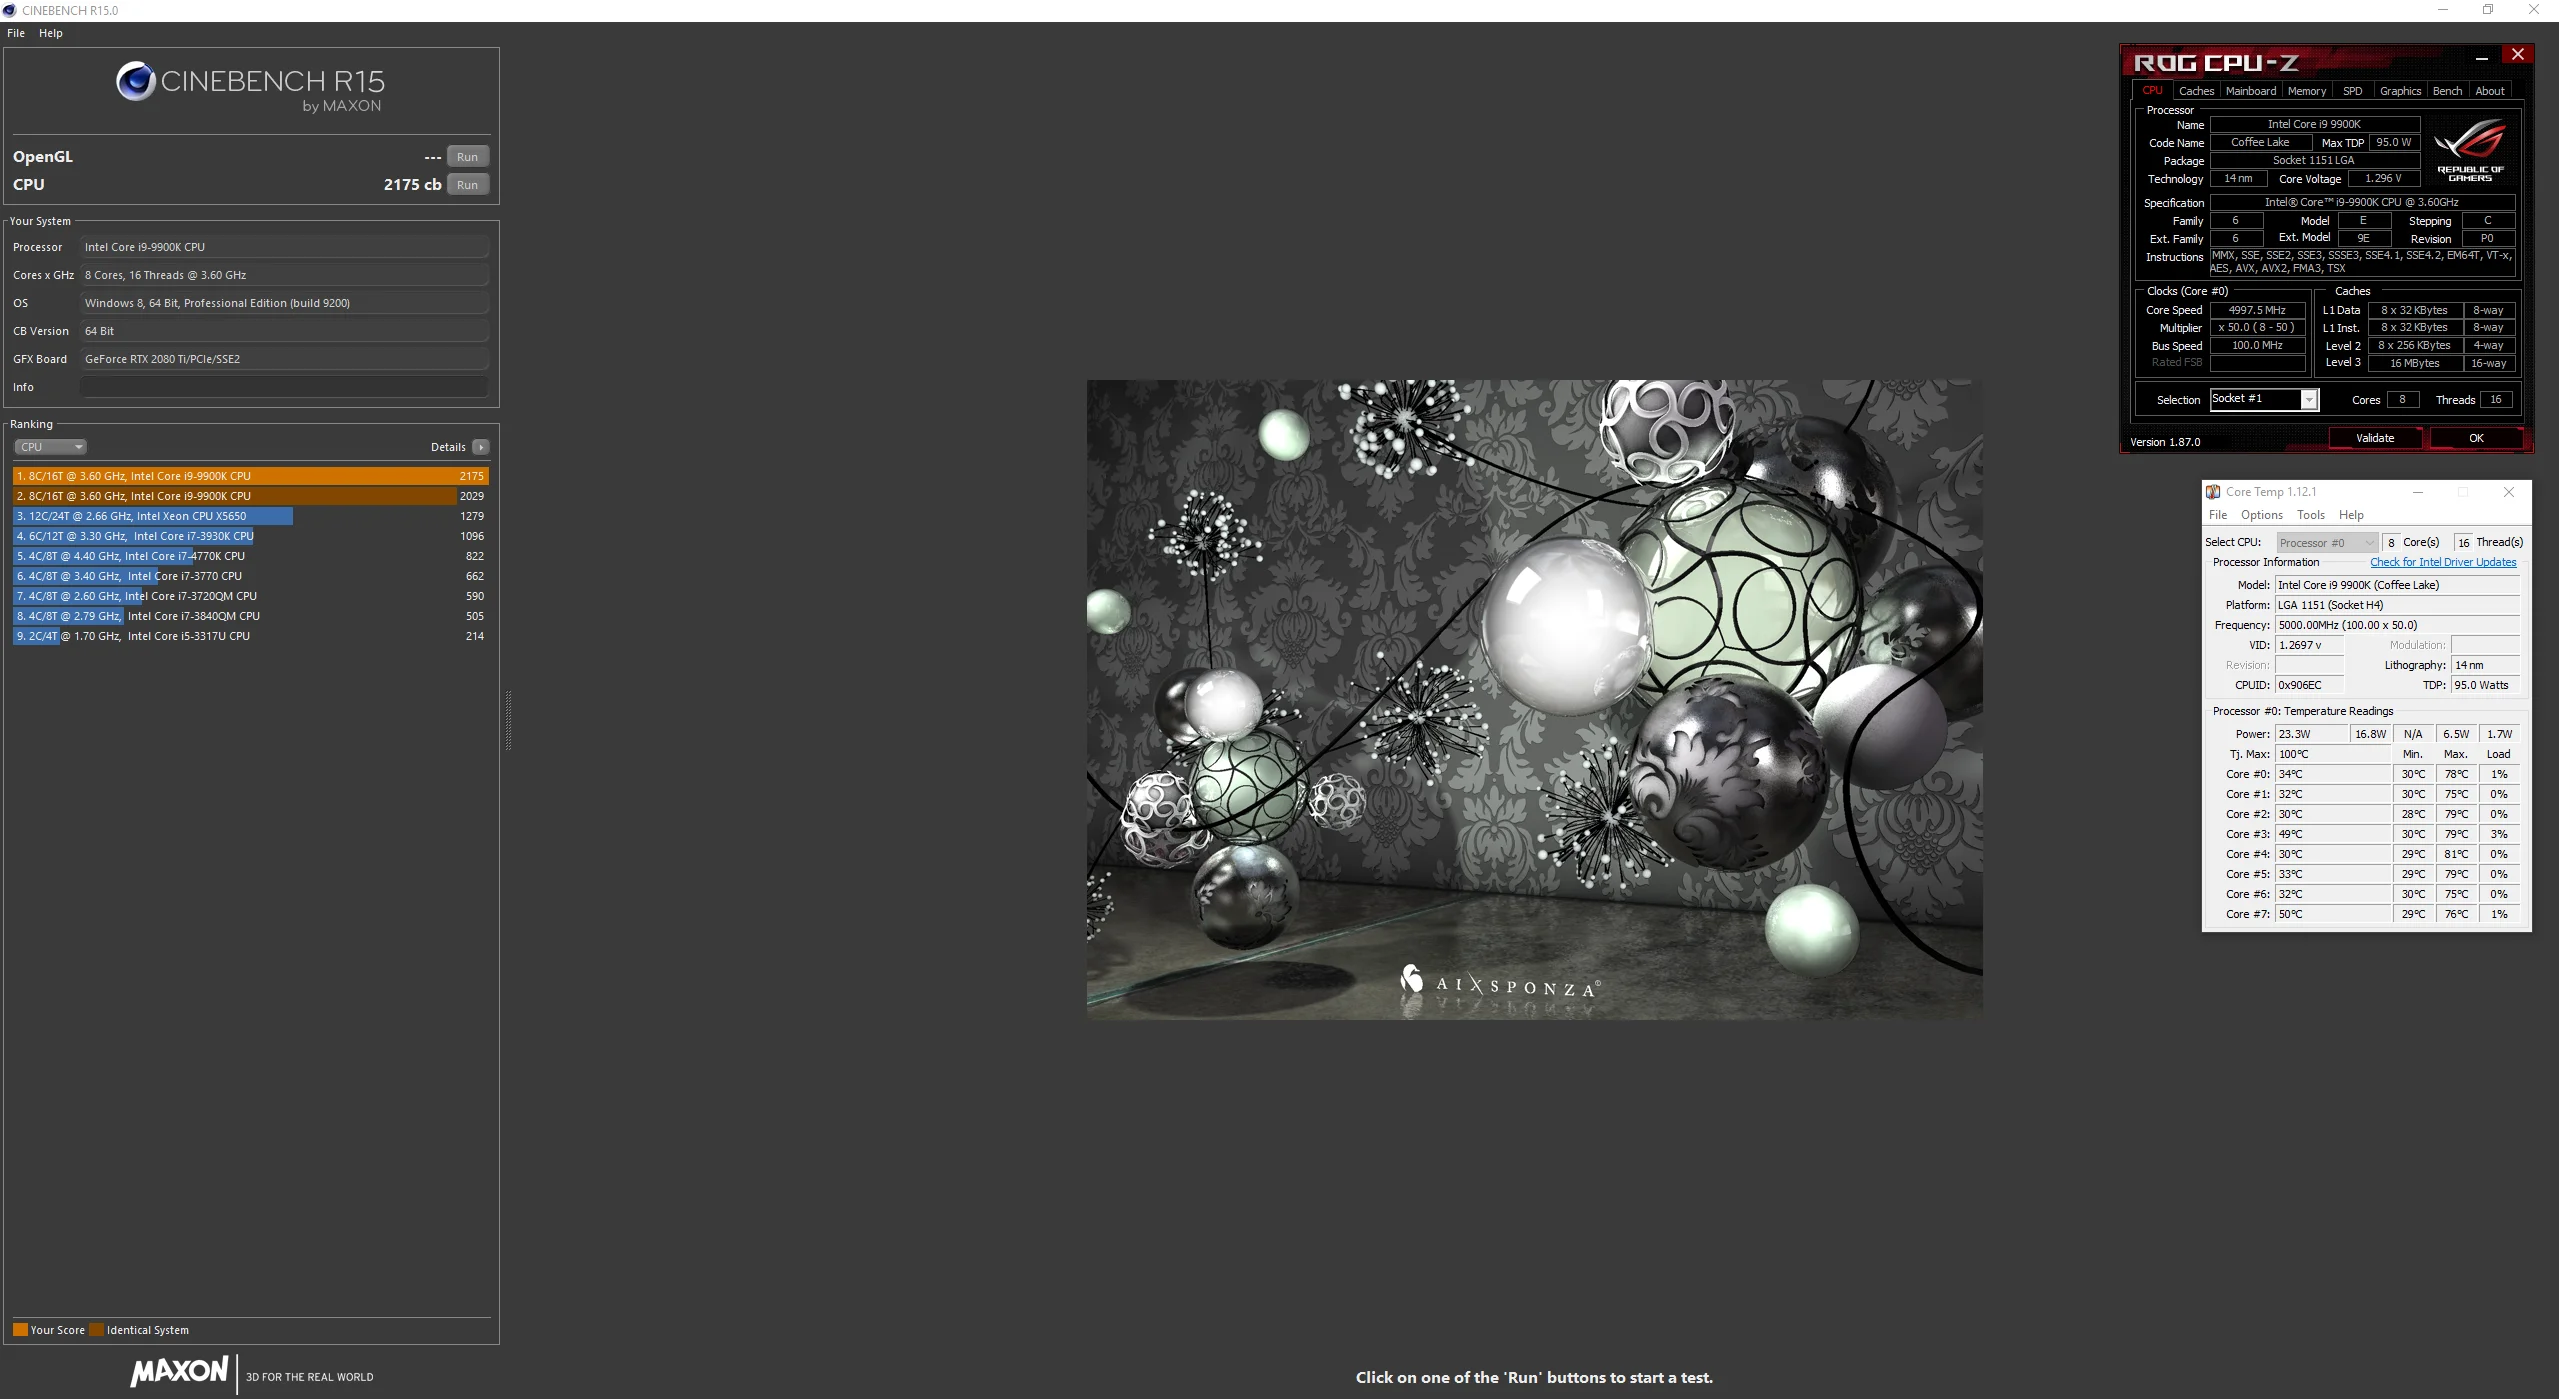Image resolution: width=2559 pixels, height=1399 pixels.
Task: Expand the Socket #1 selection dropdown
Action: coord(2308,400)
